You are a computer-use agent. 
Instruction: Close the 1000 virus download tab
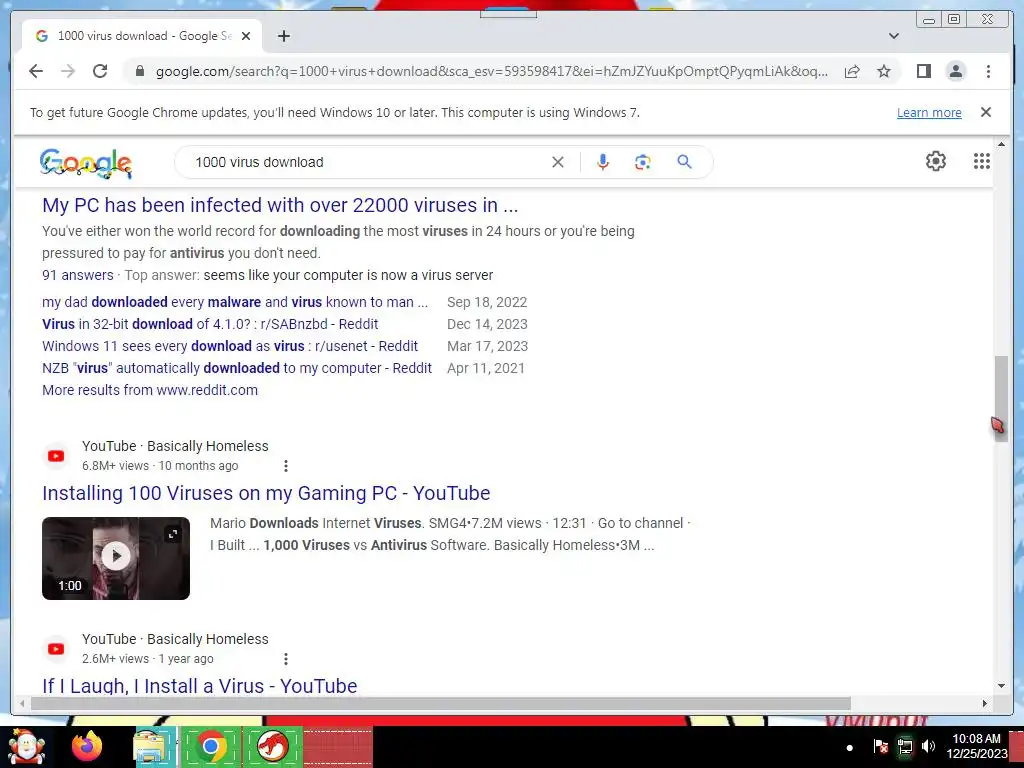pos(246,36)
